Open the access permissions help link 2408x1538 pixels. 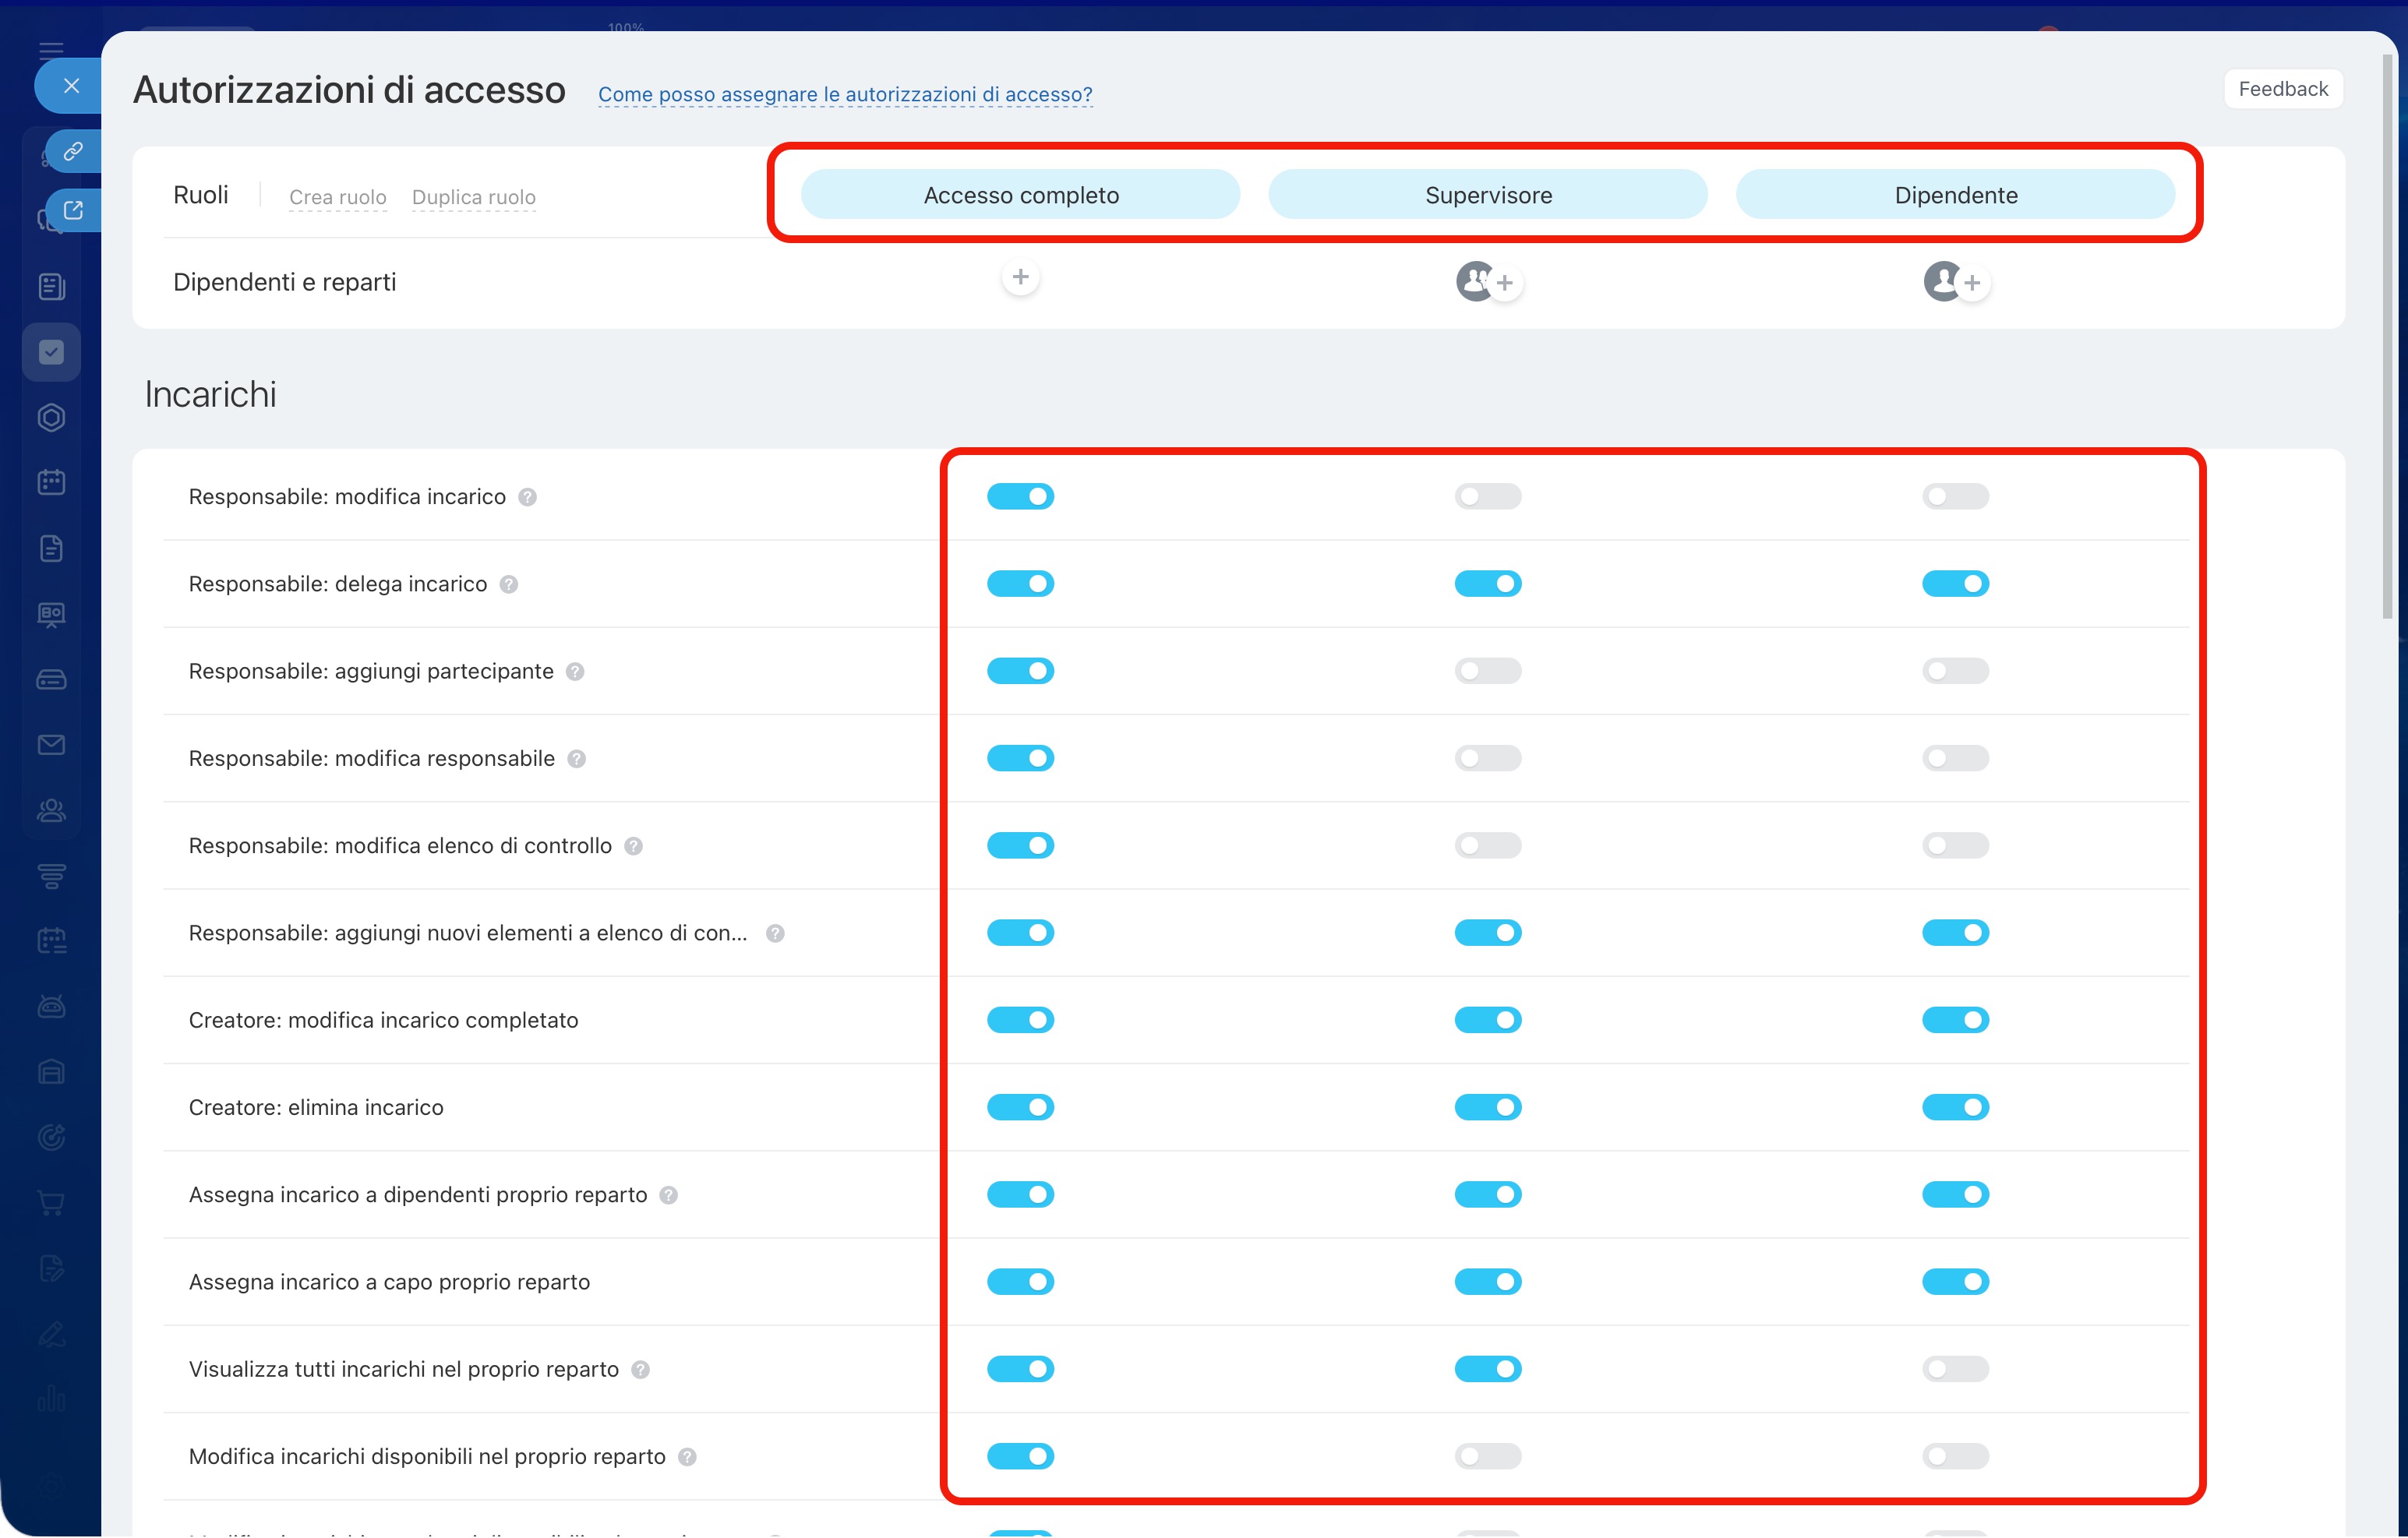point(845,94)
